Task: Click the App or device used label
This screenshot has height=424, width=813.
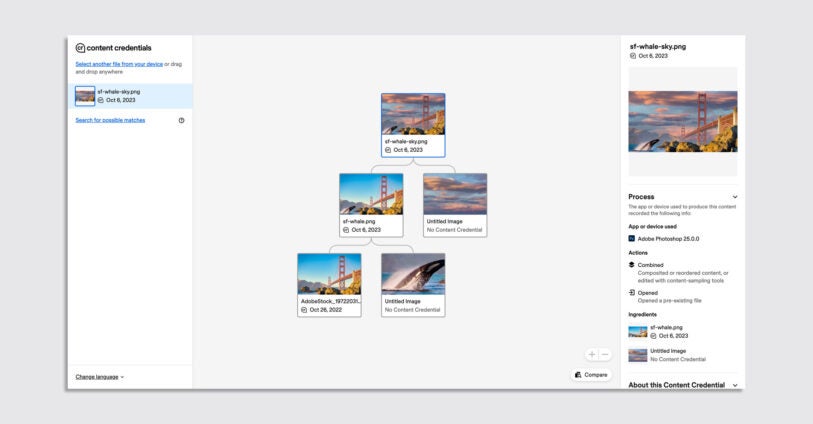Action: point(652,227)
